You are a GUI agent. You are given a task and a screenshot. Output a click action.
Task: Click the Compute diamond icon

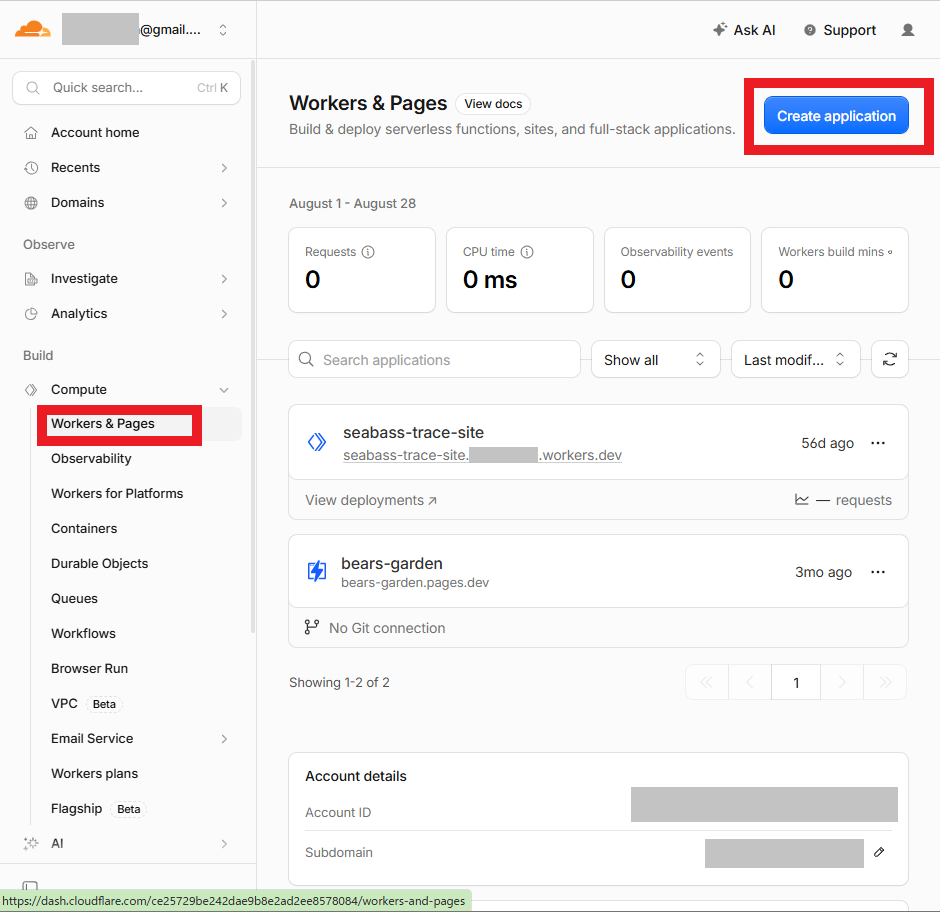tap(31, 390)
